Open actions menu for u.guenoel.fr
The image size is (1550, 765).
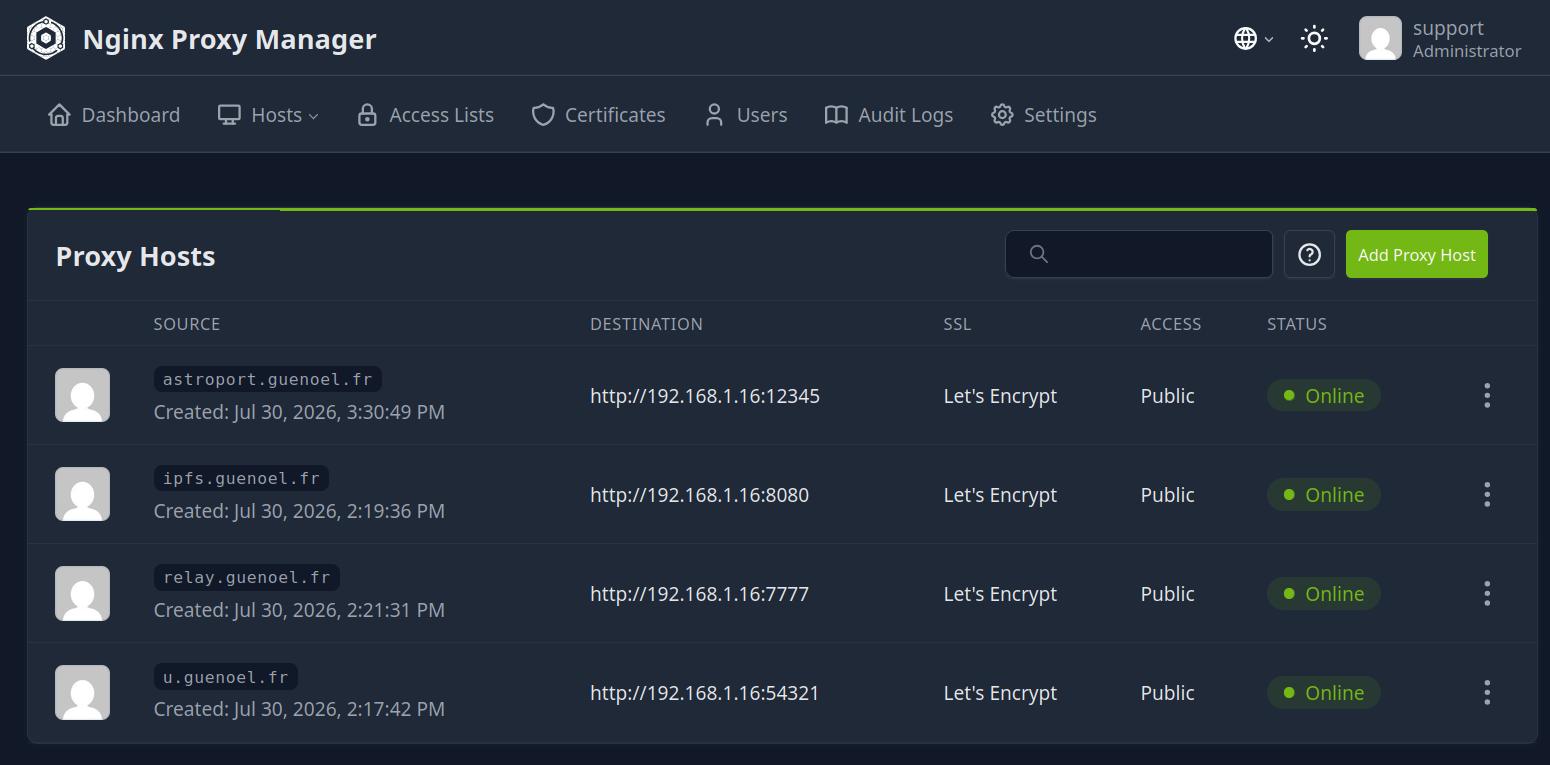[x=1487, y=692]
